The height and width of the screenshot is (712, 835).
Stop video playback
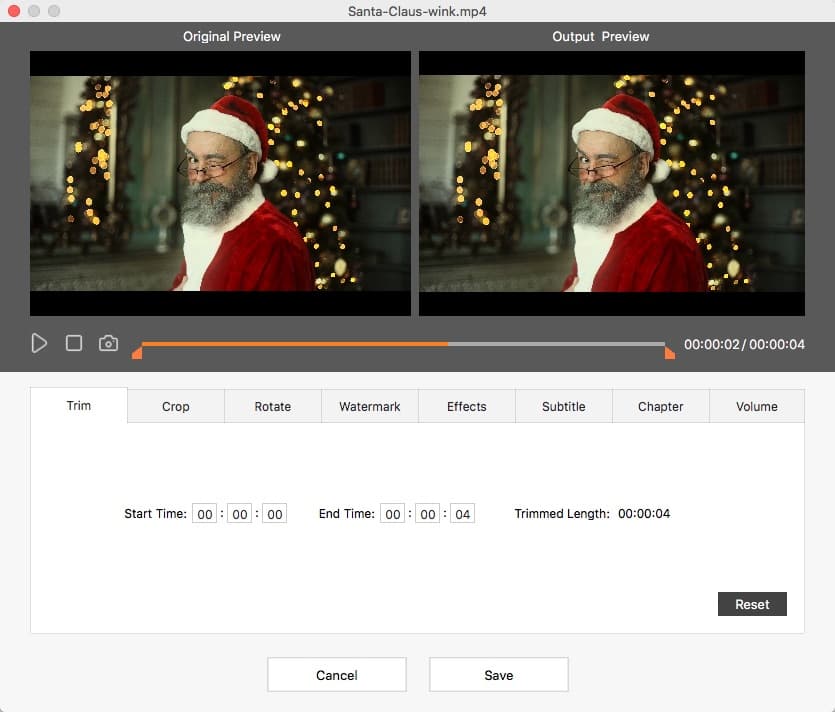[73, 343]
